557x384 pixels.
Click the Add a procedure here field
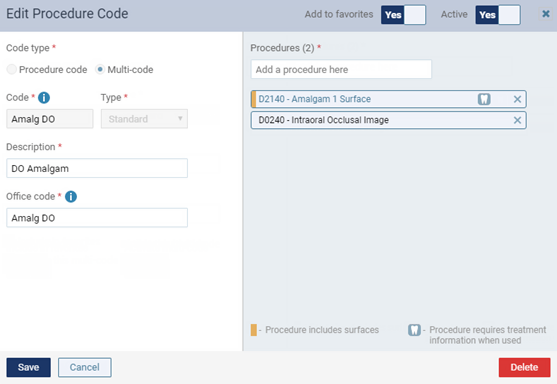tap(341, 69)
